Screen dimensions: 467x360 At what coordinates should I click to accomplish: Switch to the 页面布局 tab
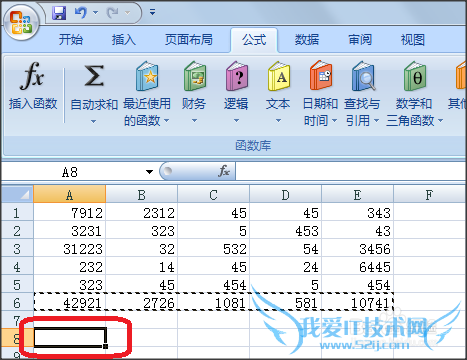coord(189,40)
